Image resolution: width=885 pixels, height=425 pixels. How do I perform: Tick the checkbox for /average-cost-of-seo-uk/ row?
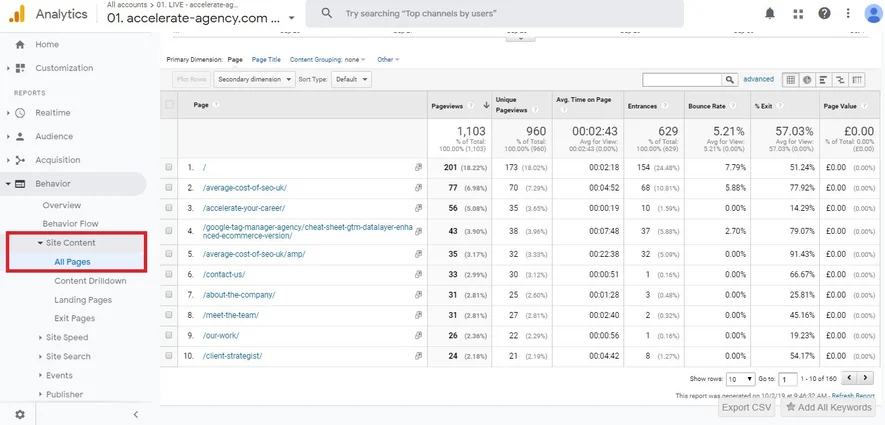(x=169, y=187)
